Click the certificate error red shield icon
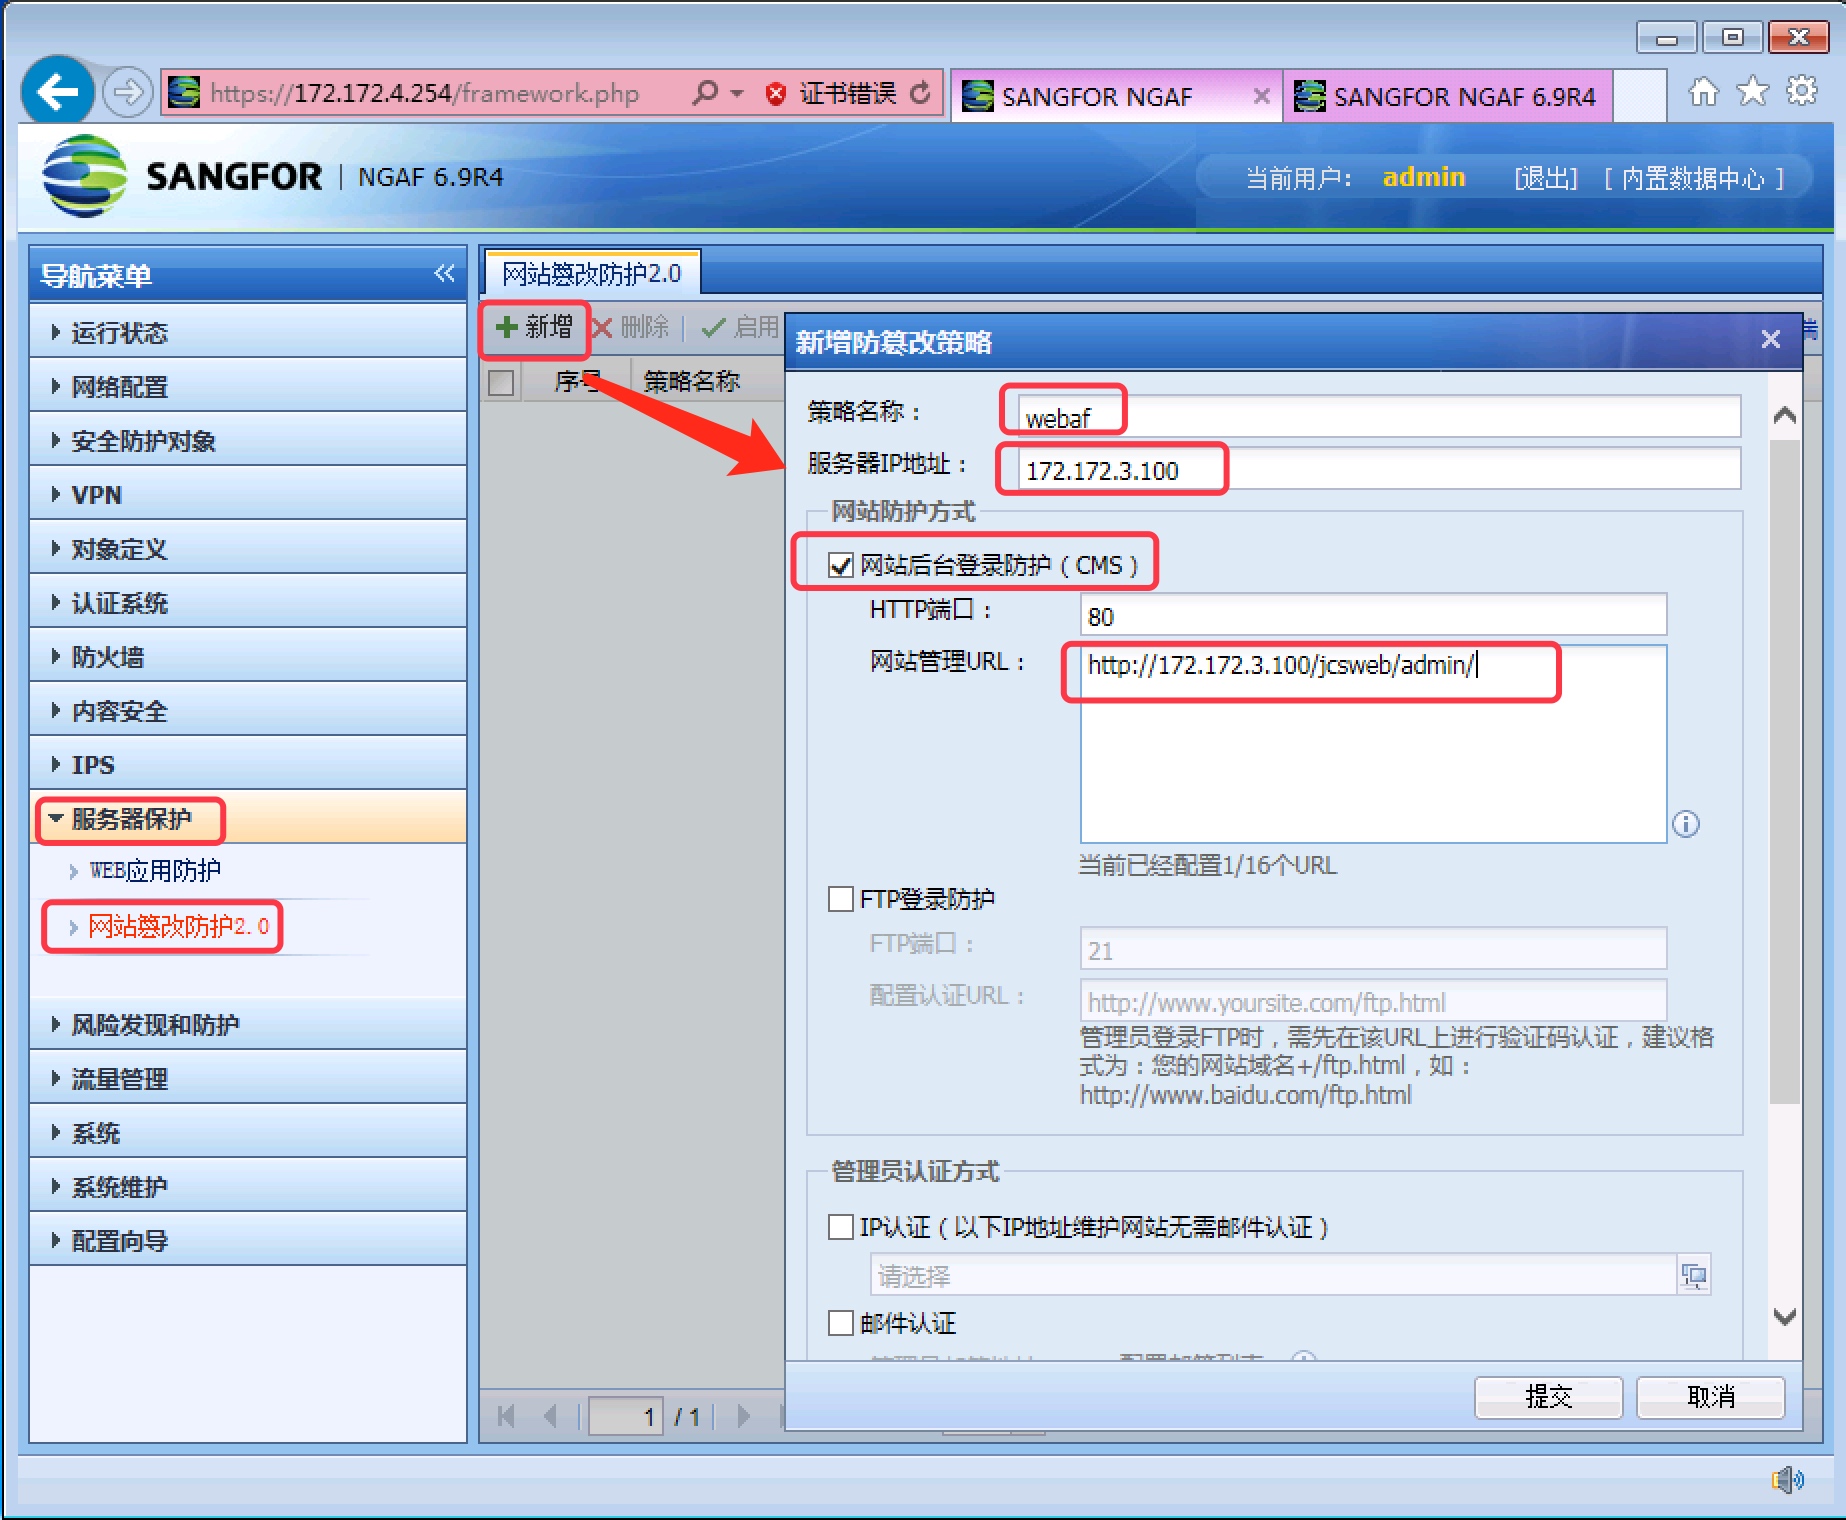 tap(775, 94)
